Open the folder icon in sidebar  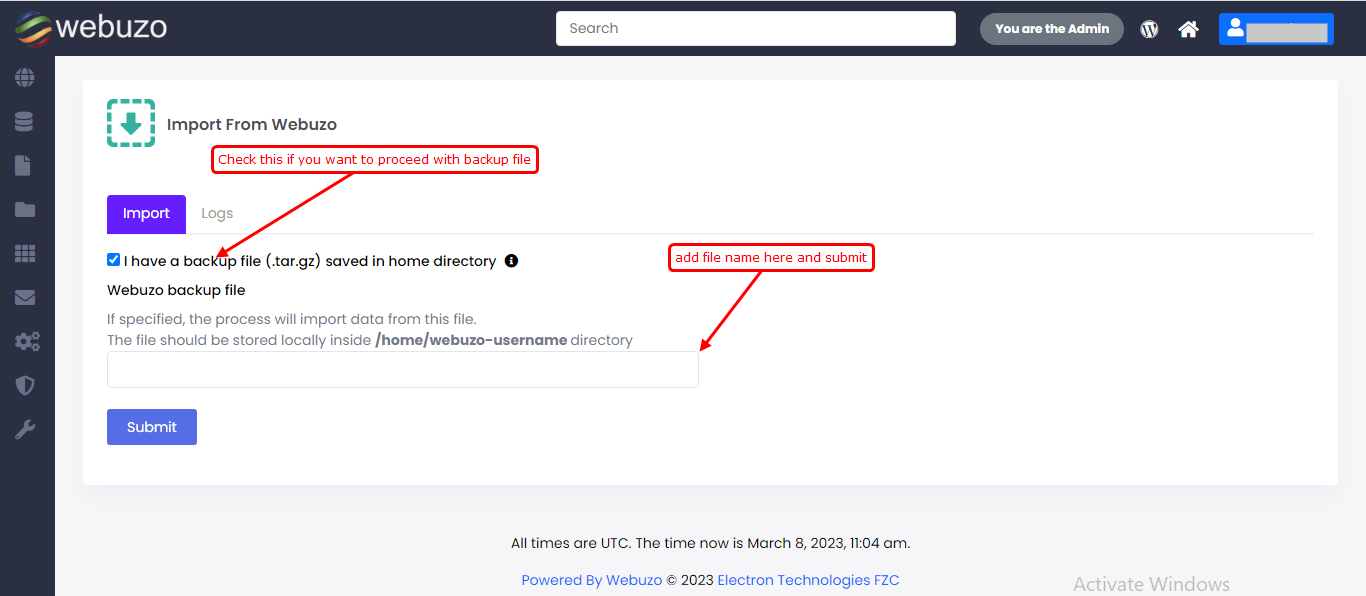(x=25, y=210)
